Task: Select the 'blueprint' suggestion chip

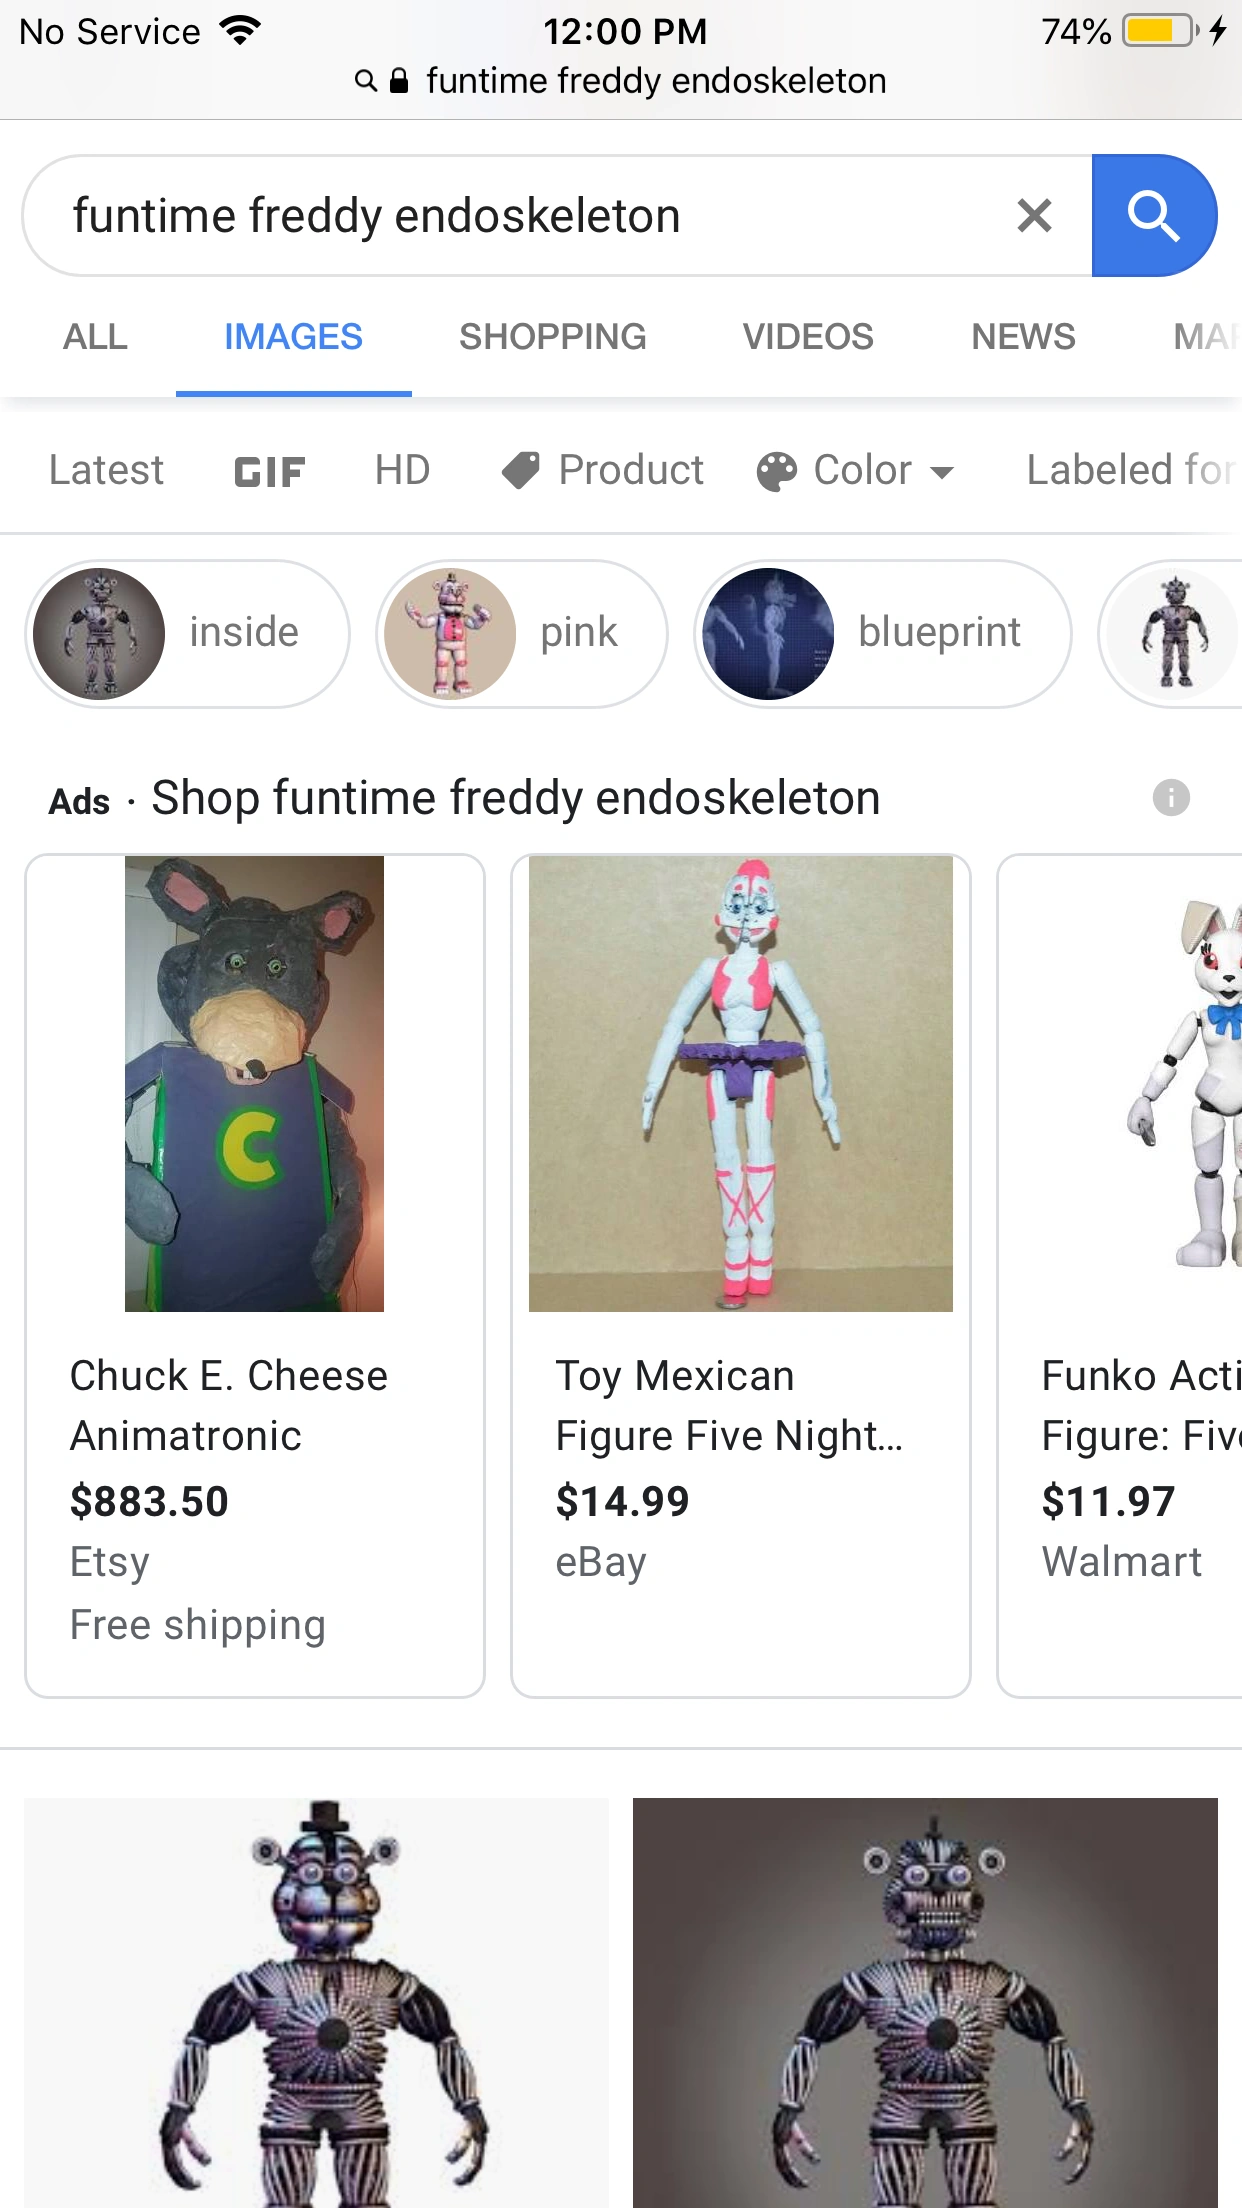Action: tap(883, 634)
